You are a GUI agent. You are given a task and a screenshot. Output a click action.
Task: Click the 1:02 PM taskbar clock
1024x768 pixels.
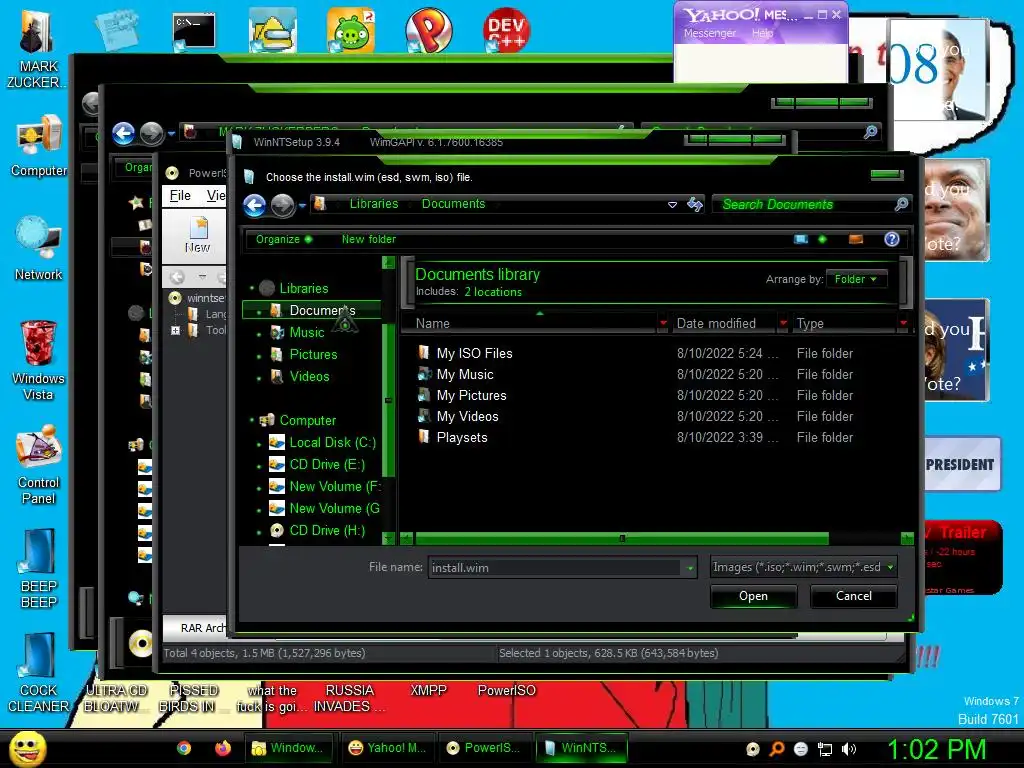(x=936, y=749)
